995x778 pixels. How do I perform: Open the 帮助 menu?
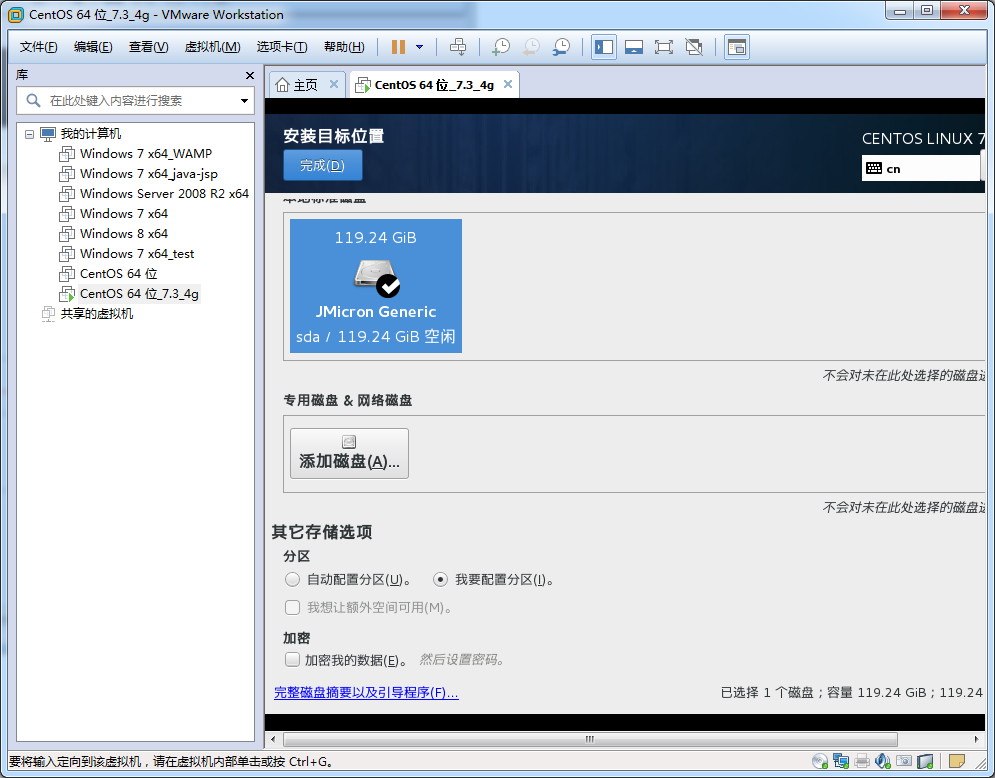point(344,47)
